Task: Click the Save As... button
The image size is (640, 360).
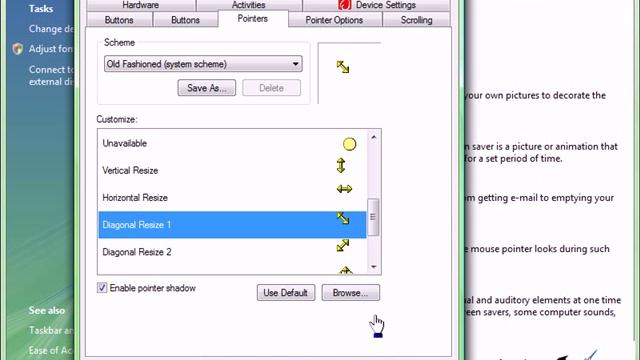Action: [x=207, y=88]
